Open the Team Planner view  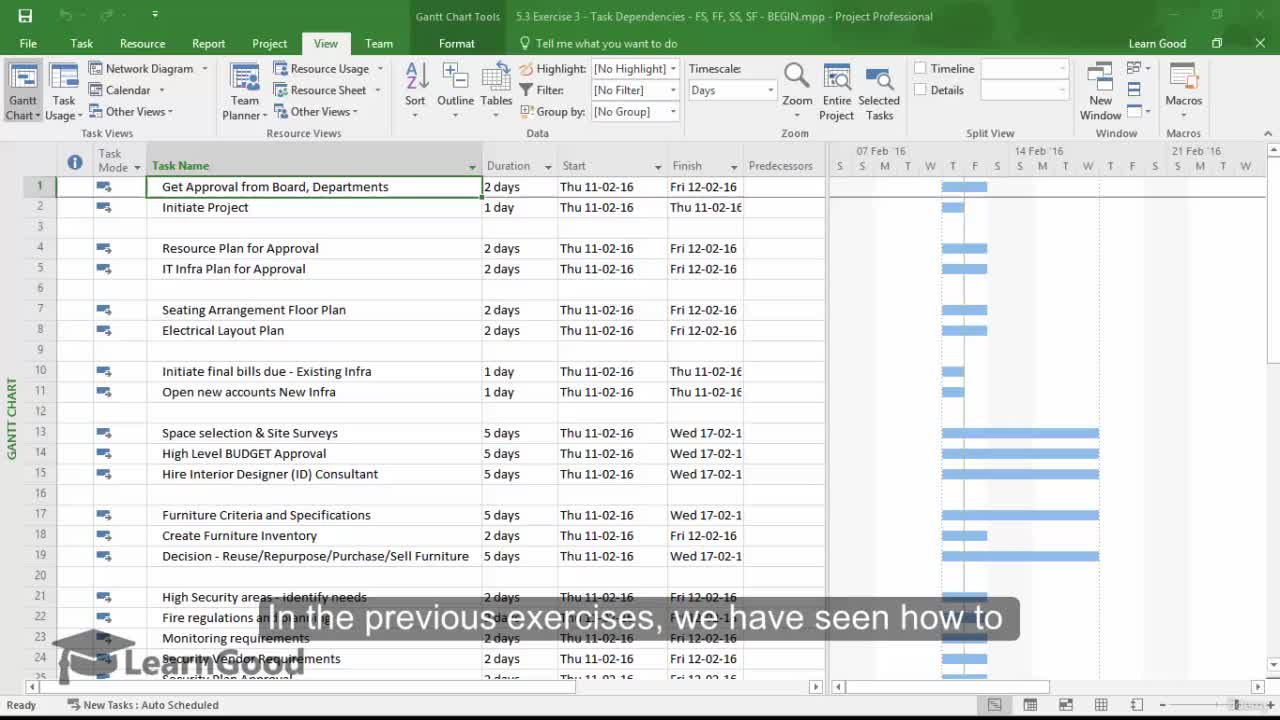point(245,92)
